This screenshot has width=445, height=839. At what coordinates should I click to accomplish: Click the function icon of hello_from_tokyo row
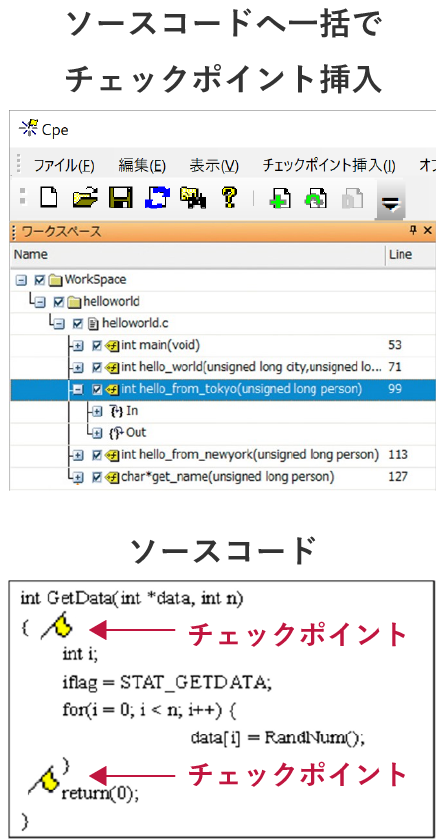coord(112,389)
